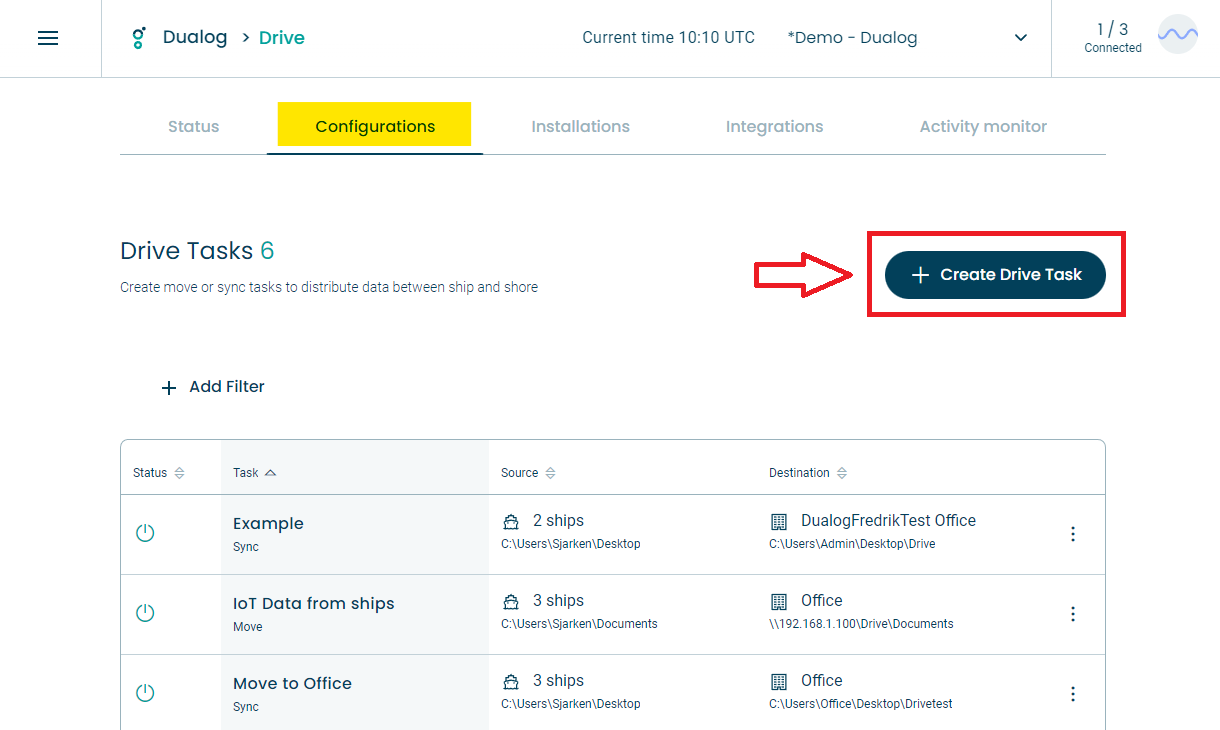Open three-dot menu for Example task

click(x=1073, y=534)
